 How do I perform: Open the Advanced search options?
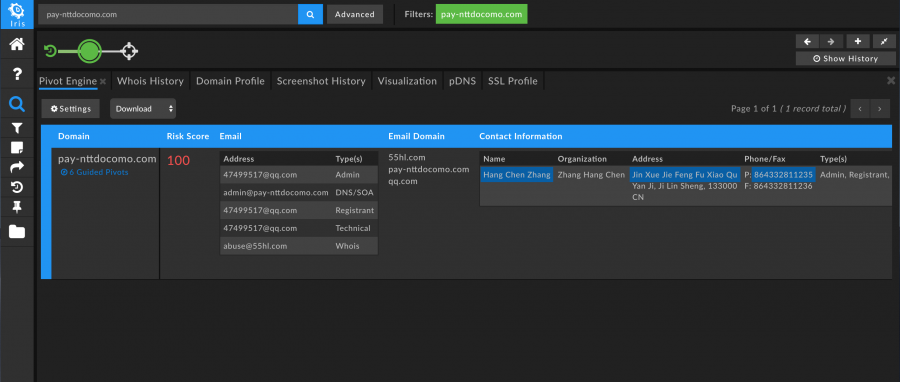click(x=355, y=14)
